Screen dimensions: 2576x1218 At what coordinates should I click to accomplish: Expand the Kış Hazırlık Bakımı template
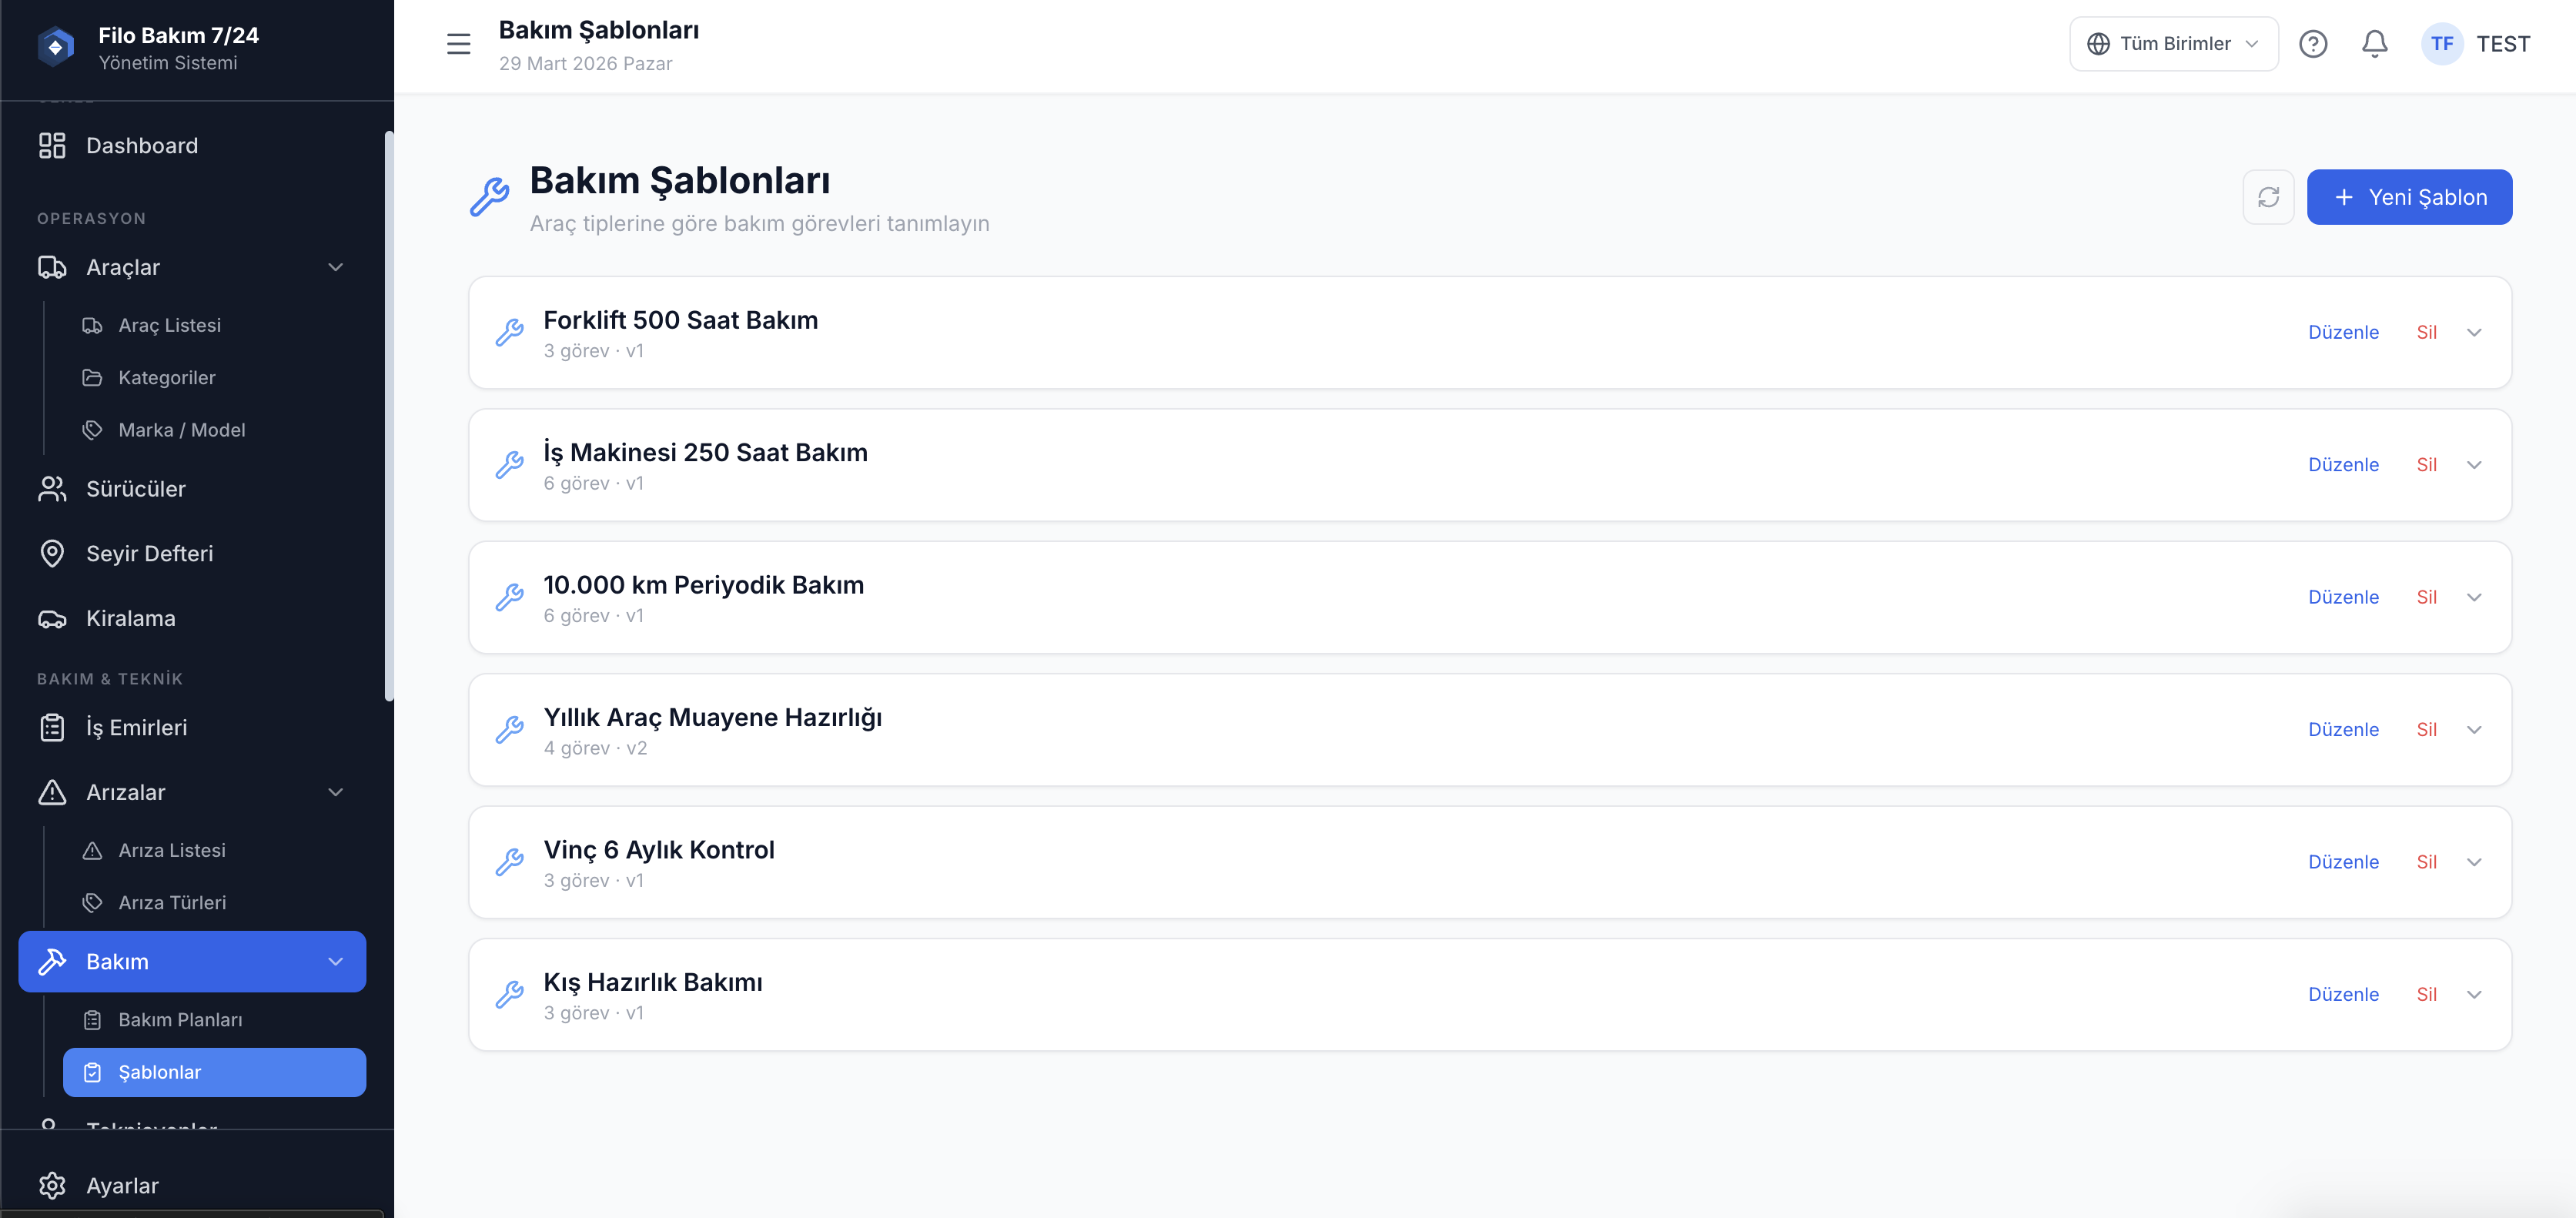2474,995
